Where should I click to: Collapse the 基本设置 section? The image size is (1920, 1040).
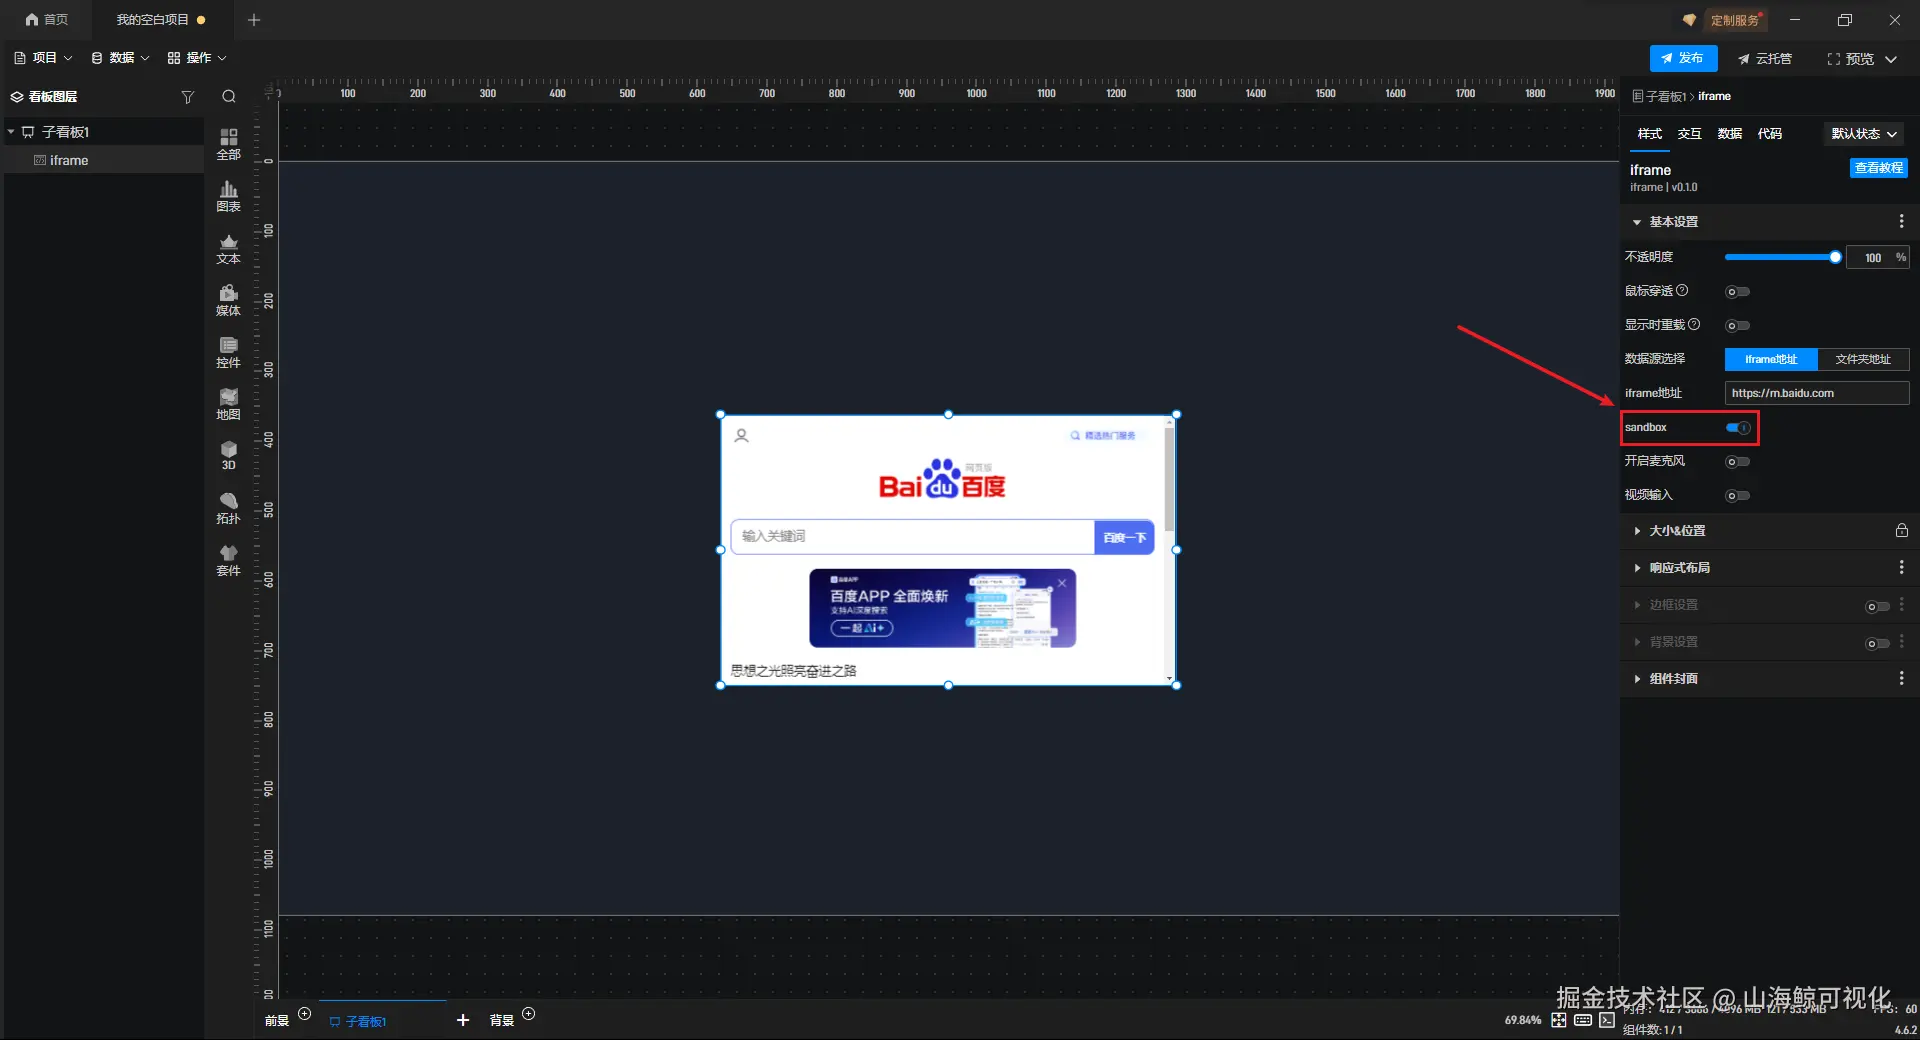coord(1637,222)
